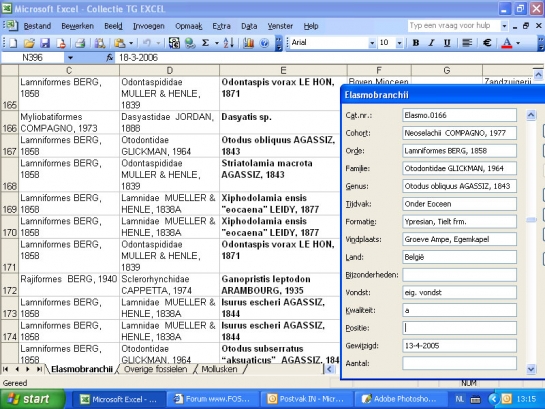
Task: Click the form scrollbar thumb
Action: [x=531, y=220]
